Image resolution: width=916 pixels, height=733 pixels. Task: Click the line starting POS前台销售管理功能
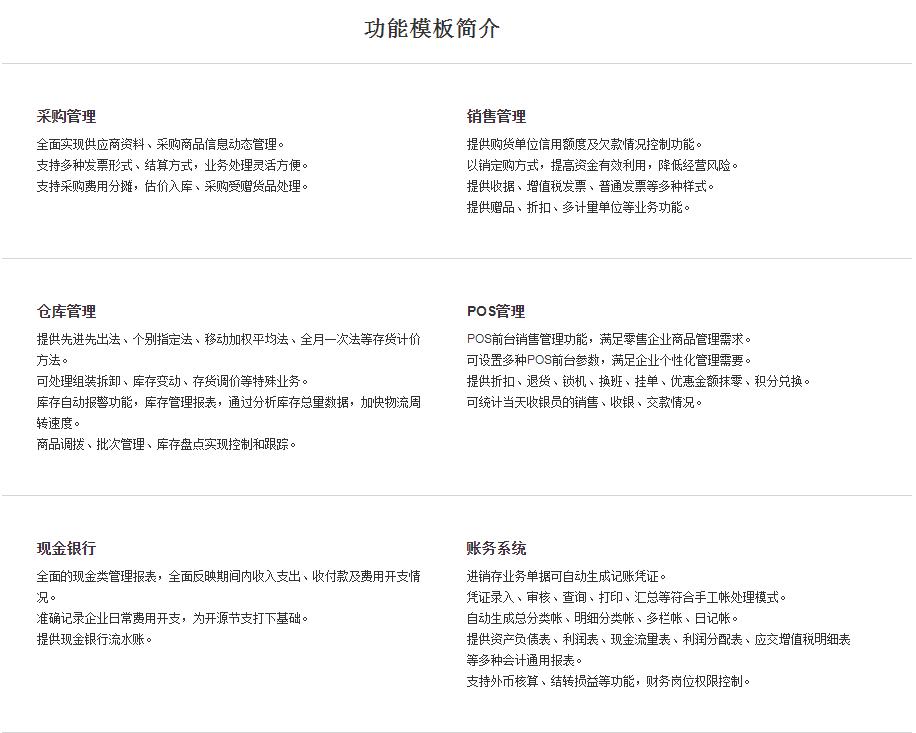608,339
